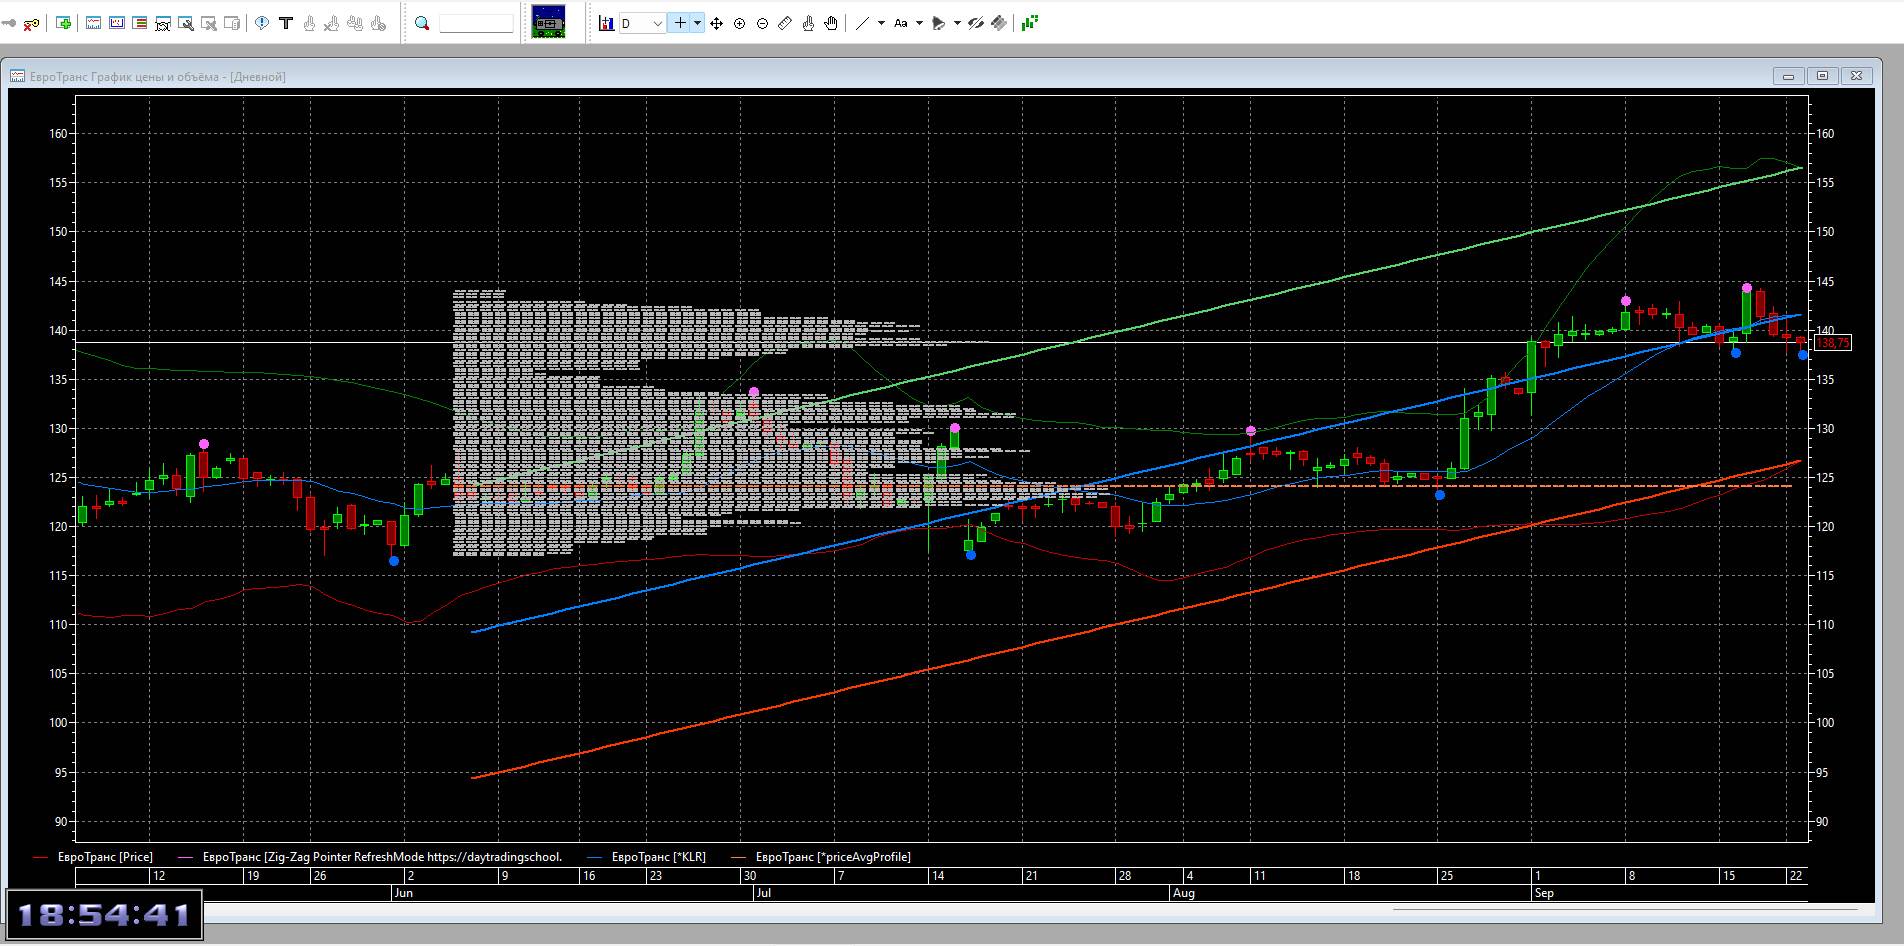The image size is (1904, 946).
Task: Click the Jun month label on the date axis
Action: pos(404,893)
